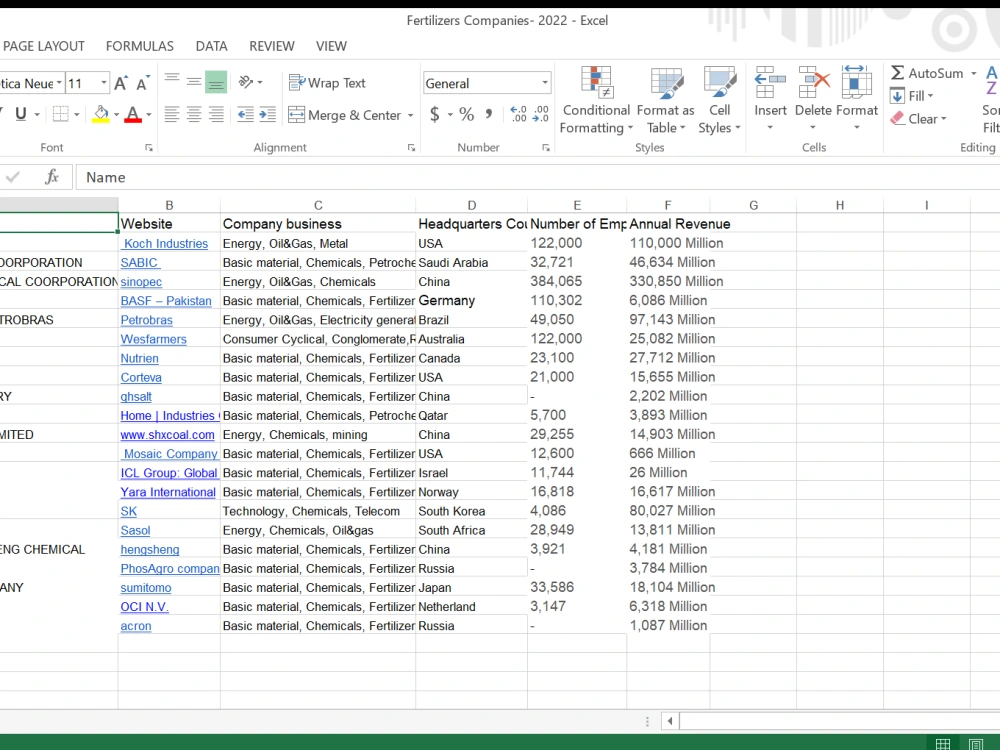Screen dimensions: 1000x750
Task: Click Decrease Decimal icon
Action: 541,115
